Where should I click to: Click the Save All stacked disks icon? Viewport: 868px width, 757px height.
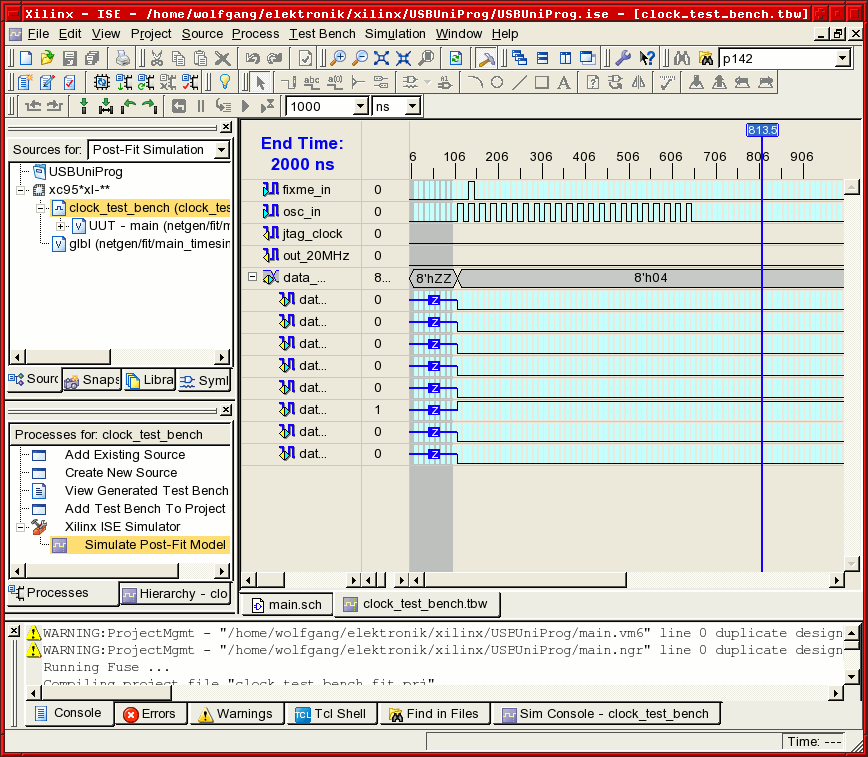92,58
